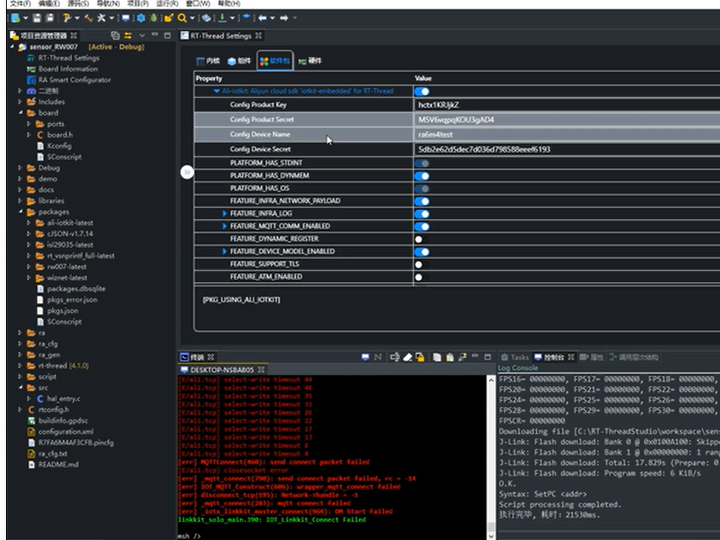Open Board Information under sensor_RW007
The image size is (720, 540).
coord(67,69)
